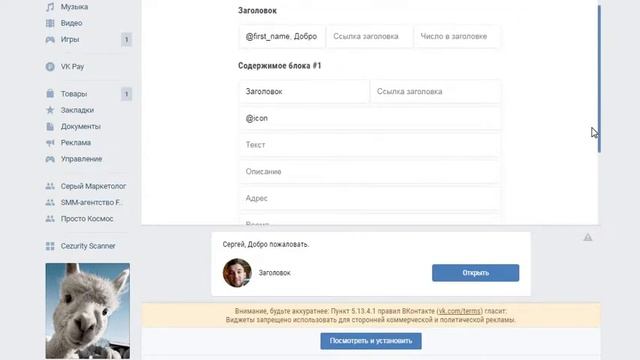Click the Музыка music note icon
The image size is (640, 360).
coord(50,7)
